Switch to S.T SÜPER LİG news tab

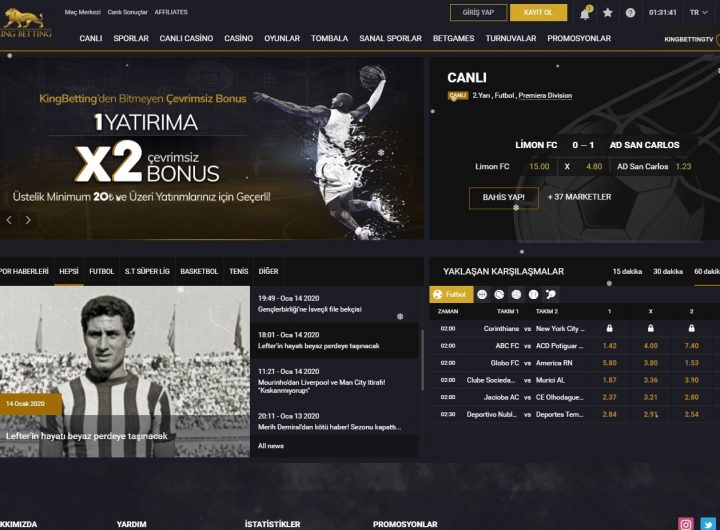tap(147, 271)
